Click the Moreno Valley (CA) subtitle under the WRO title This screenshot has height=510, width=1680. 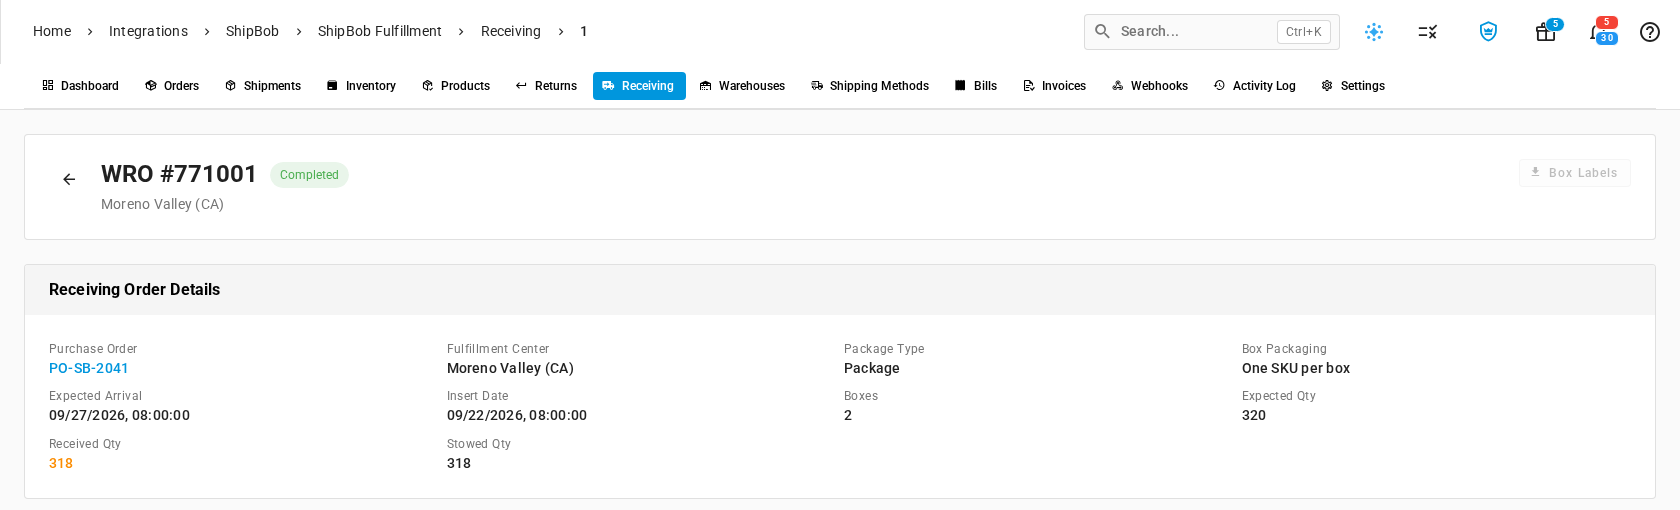pos(162,204)
